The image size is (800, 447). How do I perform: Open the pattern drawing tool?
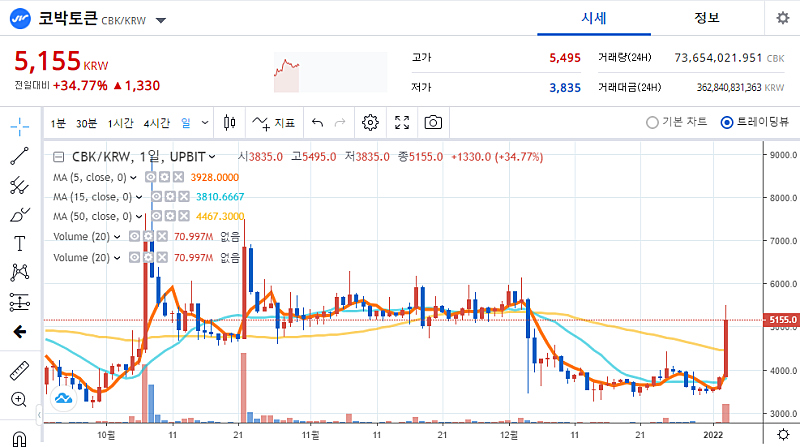[x=19, y=272]
